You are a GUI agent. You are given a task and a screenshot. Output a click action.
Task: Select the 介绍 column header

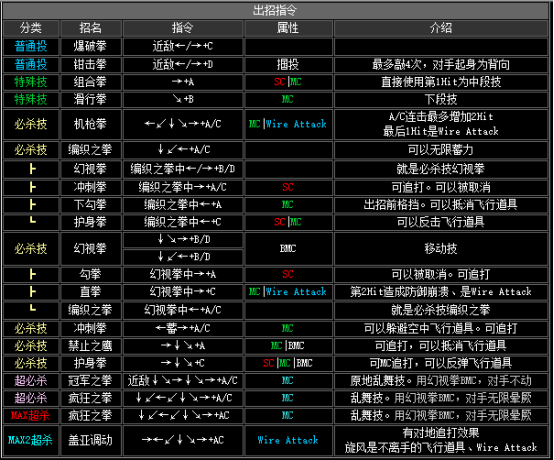441,28
